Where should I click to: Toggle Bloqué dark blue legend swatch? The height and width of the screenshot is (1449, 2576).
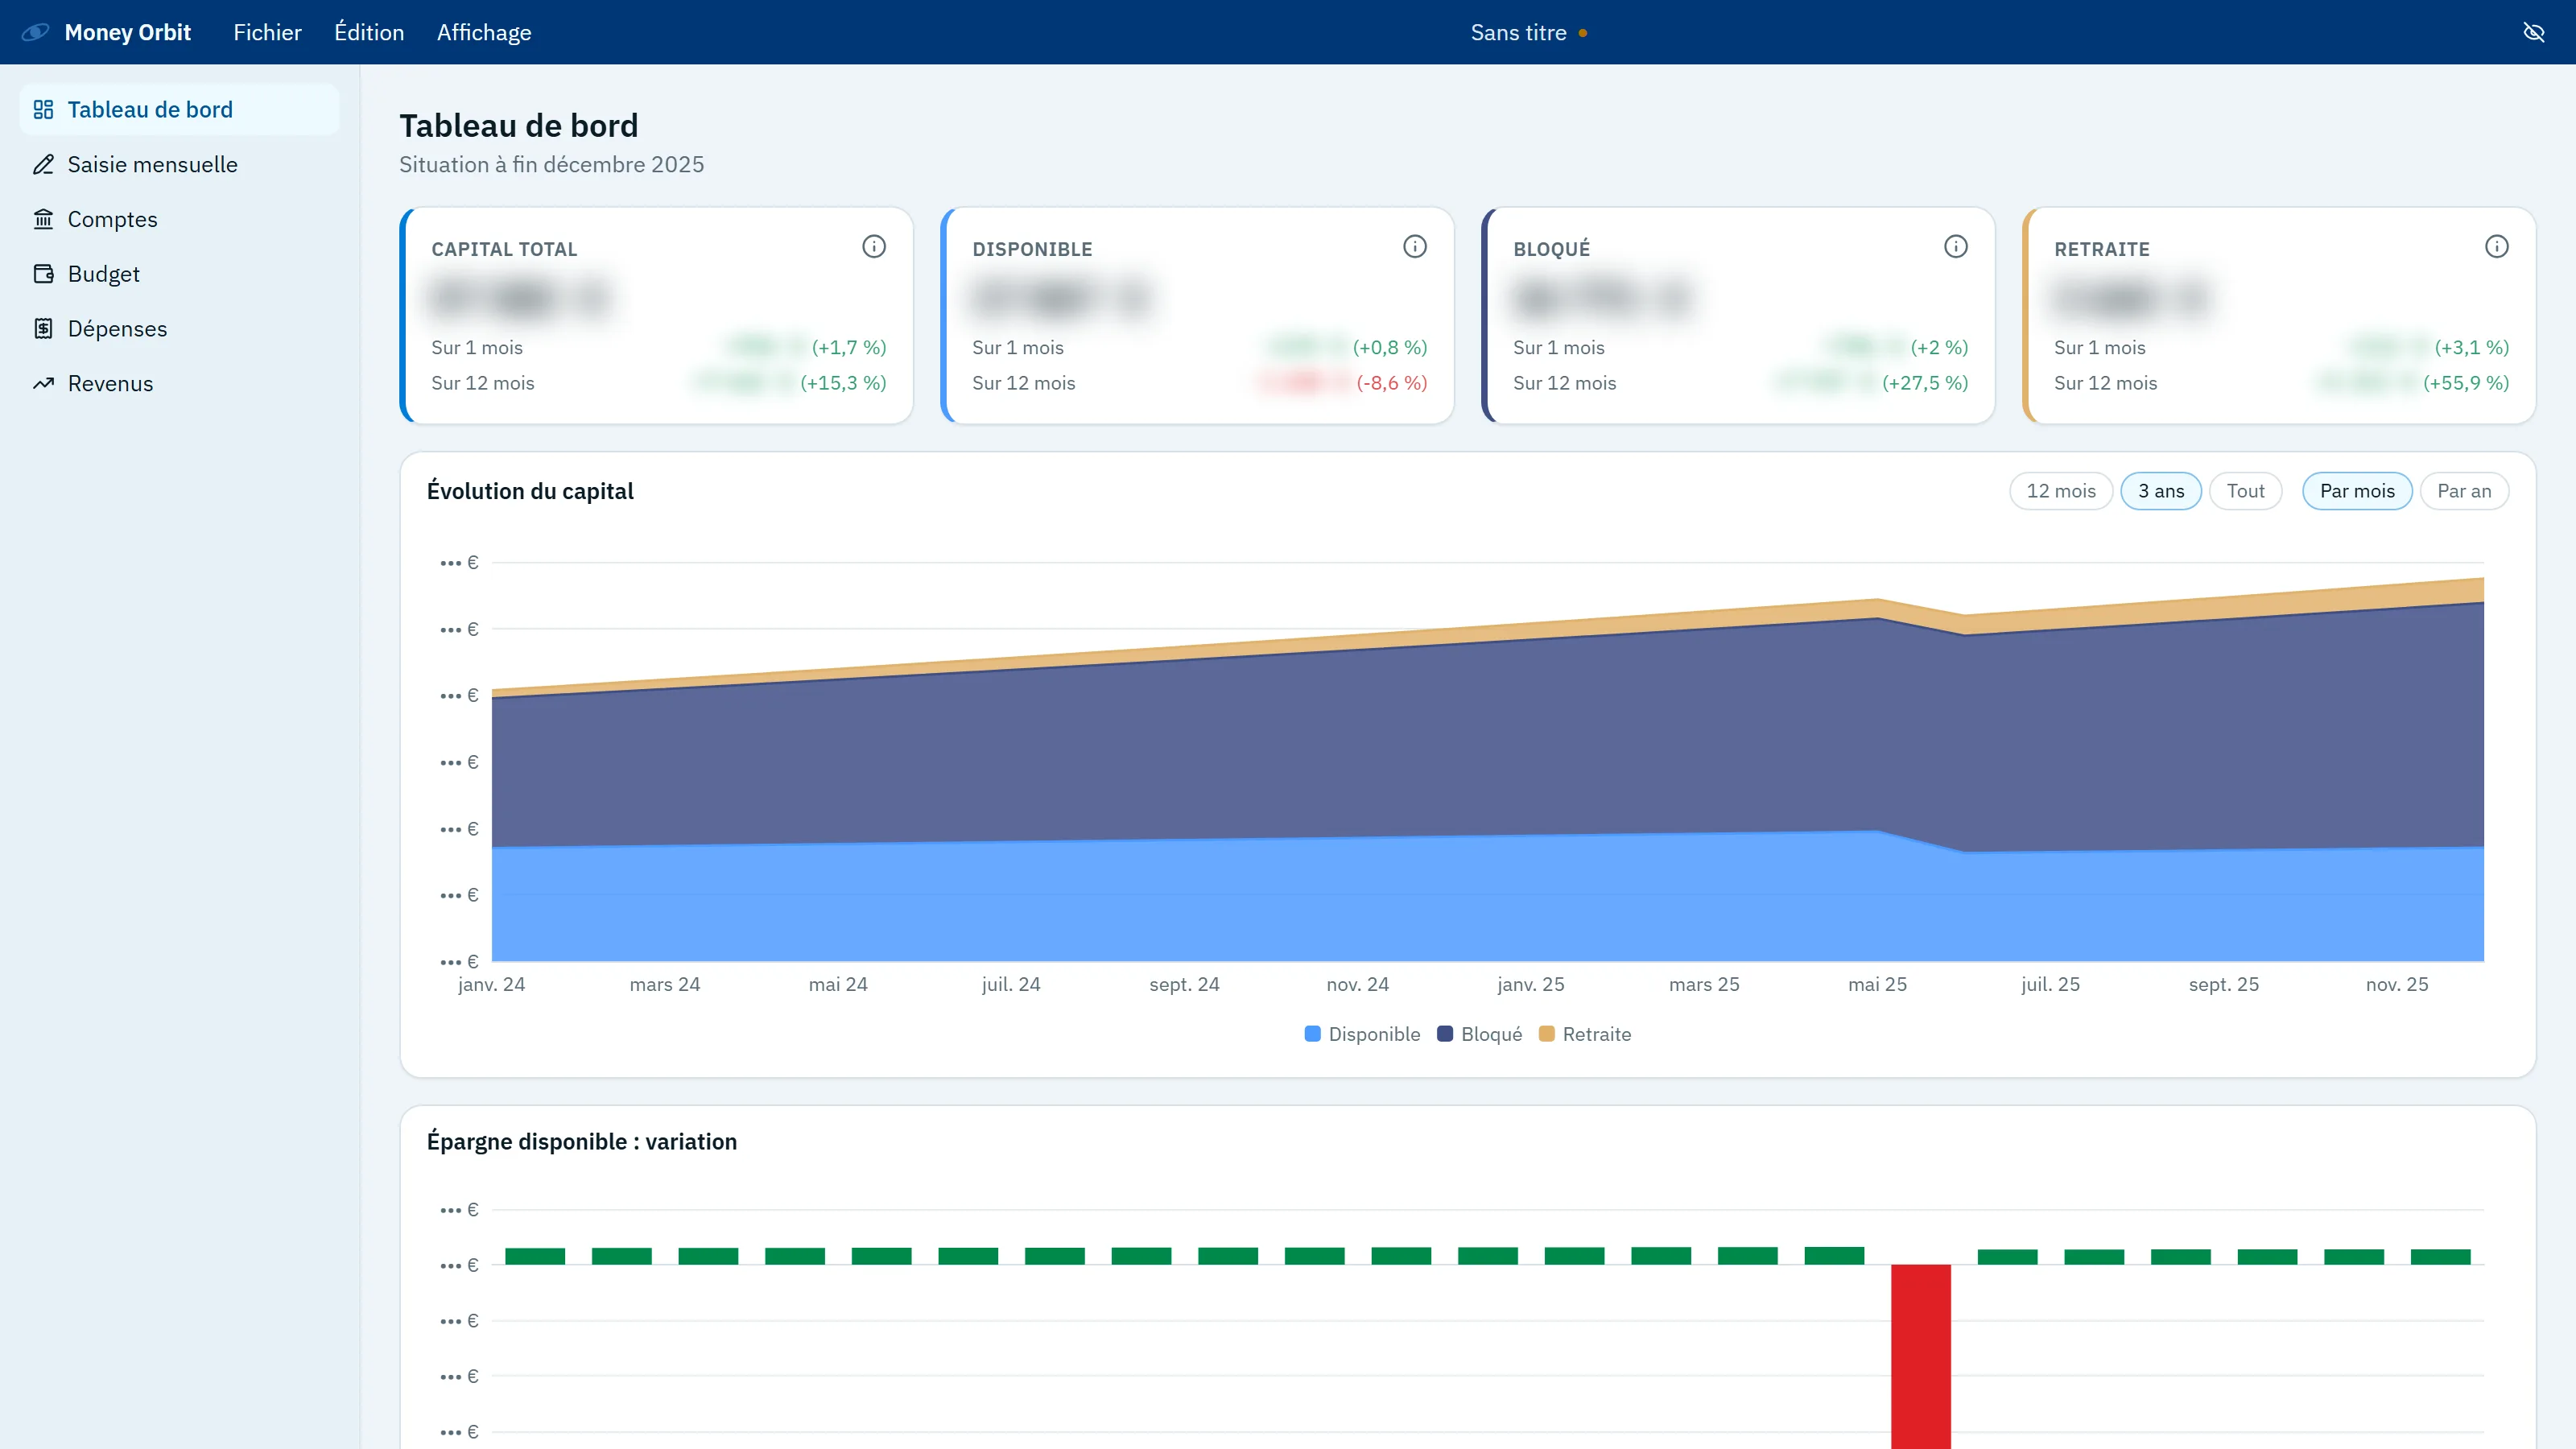1445,1034
